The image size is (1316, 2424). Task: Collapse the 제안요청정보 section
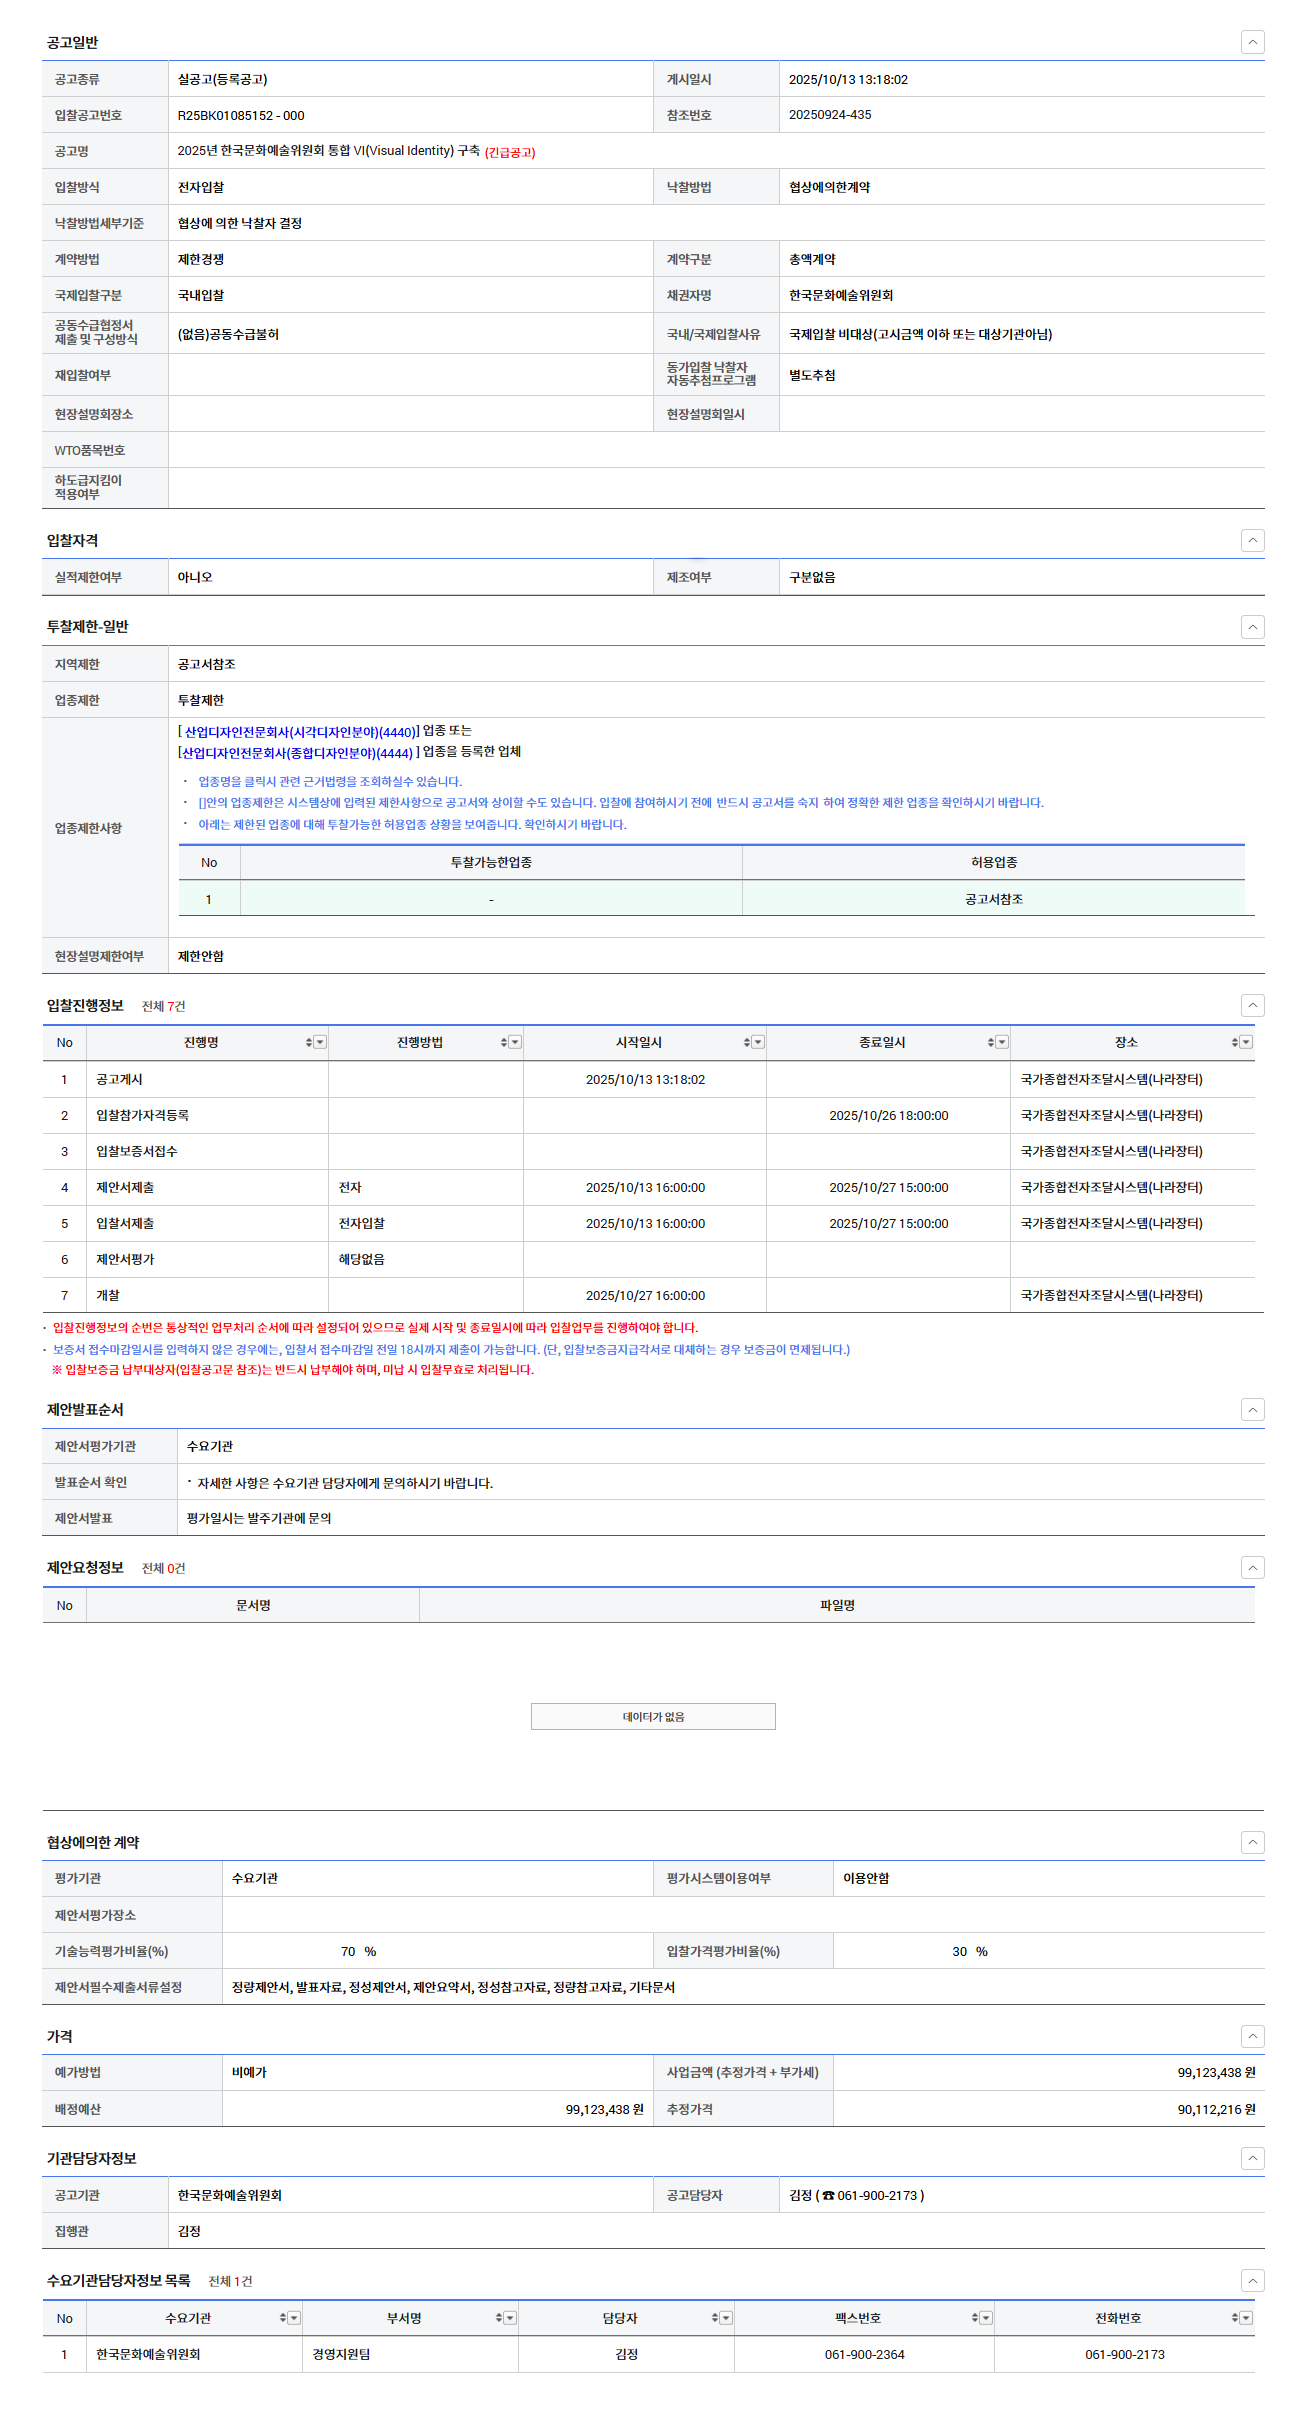tap(1252, 1568)
